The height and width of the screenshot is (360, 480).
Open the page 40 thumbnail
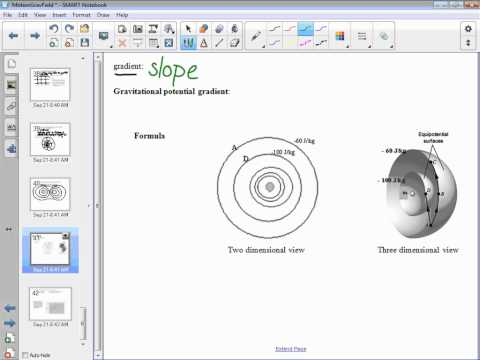[x=50, y=194]
